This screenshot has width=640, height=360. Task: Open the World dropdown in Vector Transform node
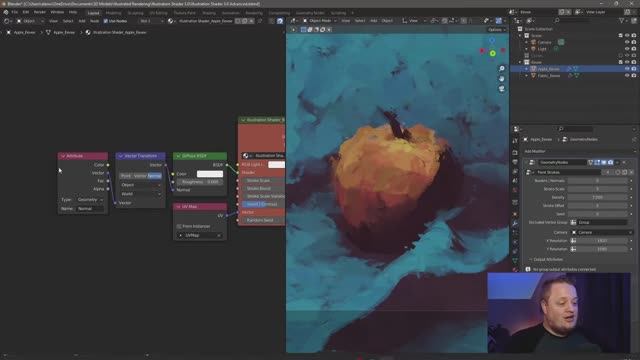pos(140,194)
